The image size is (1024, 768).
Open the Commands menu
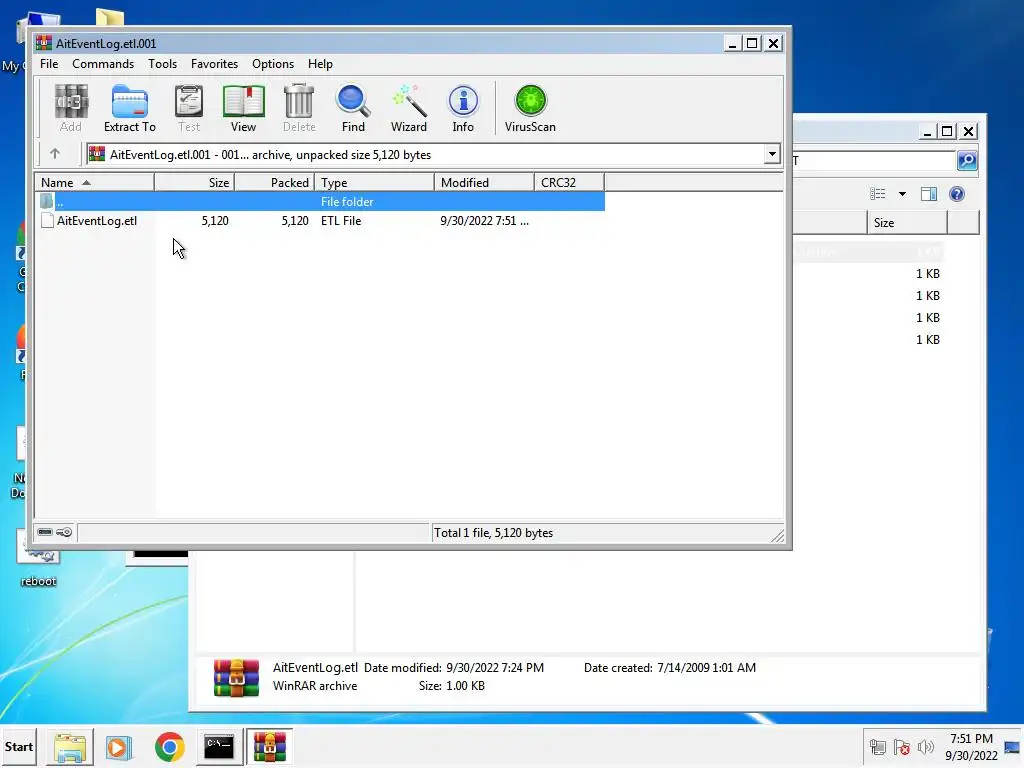coord(103,64)
